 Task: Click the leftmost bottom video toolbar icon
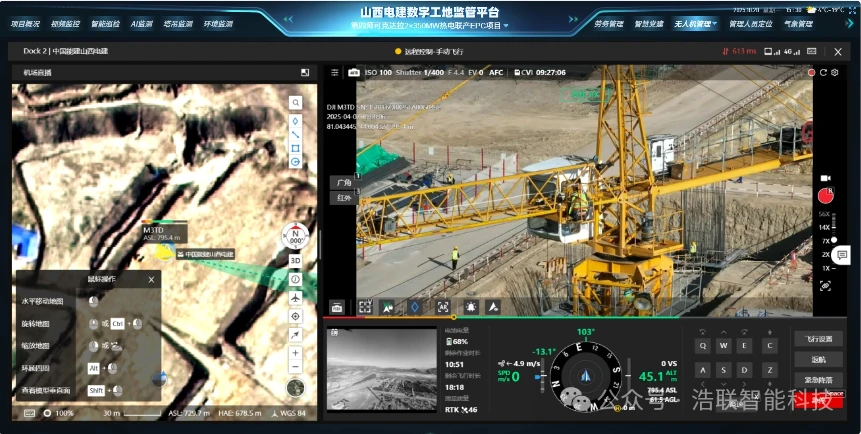(337, 308)
